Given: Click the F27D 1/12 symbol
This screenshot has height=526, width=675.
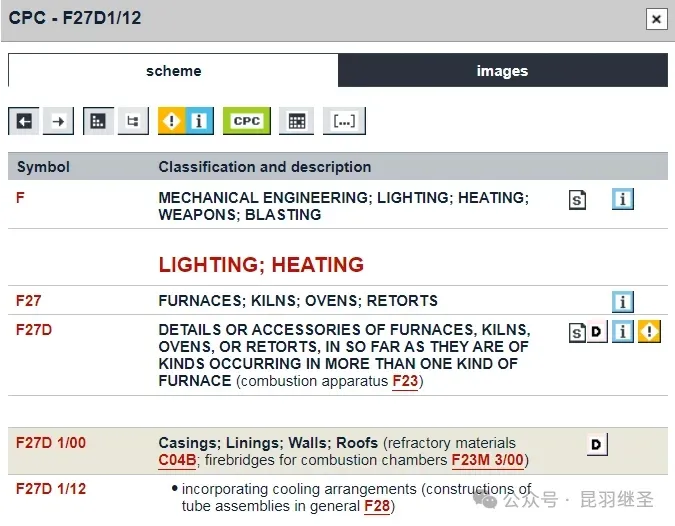Looking at the screenshot, I should 51,489.
